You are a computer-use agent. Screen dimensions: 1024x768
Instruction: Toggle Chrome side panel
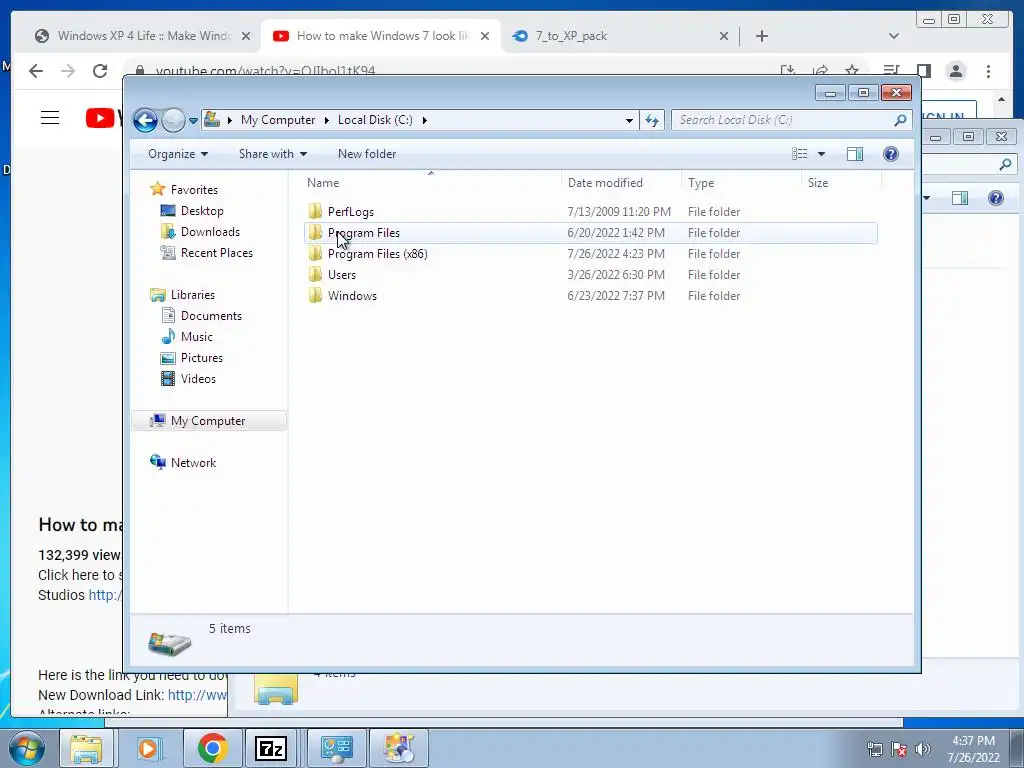click(x=923, y=71)
